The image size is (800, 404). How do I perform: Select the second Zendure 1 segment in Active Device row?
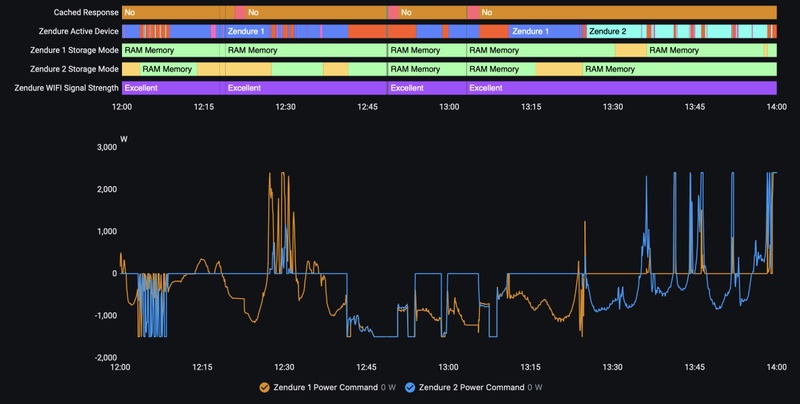[x=544, y=31]
